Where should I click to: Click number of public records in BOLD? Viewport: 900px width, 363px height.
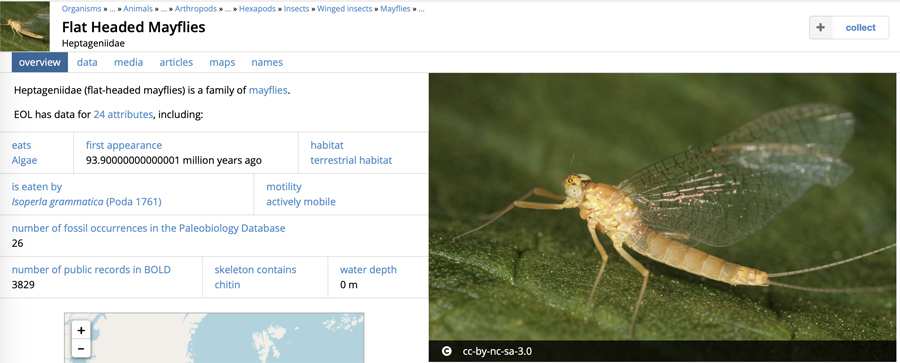91,269
